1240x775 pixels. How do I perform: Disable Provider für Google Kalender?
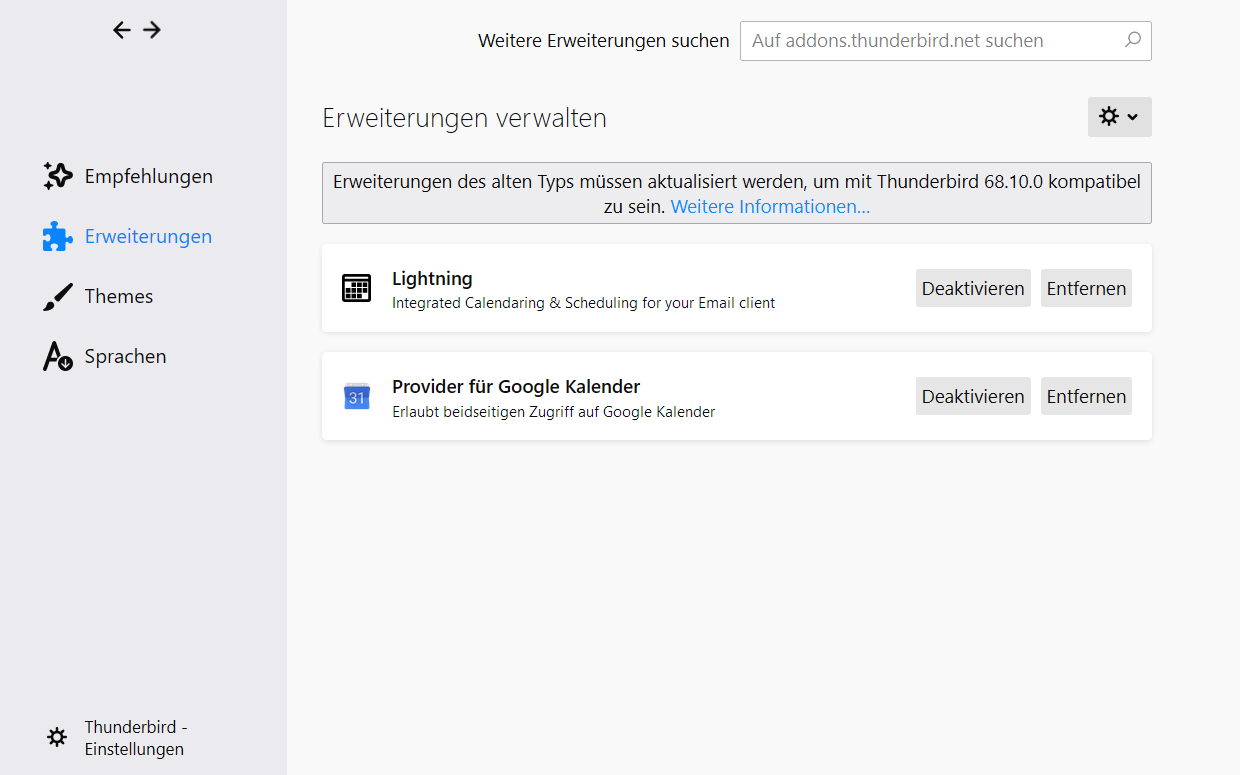pyautogui.click(x=973, y=396)
